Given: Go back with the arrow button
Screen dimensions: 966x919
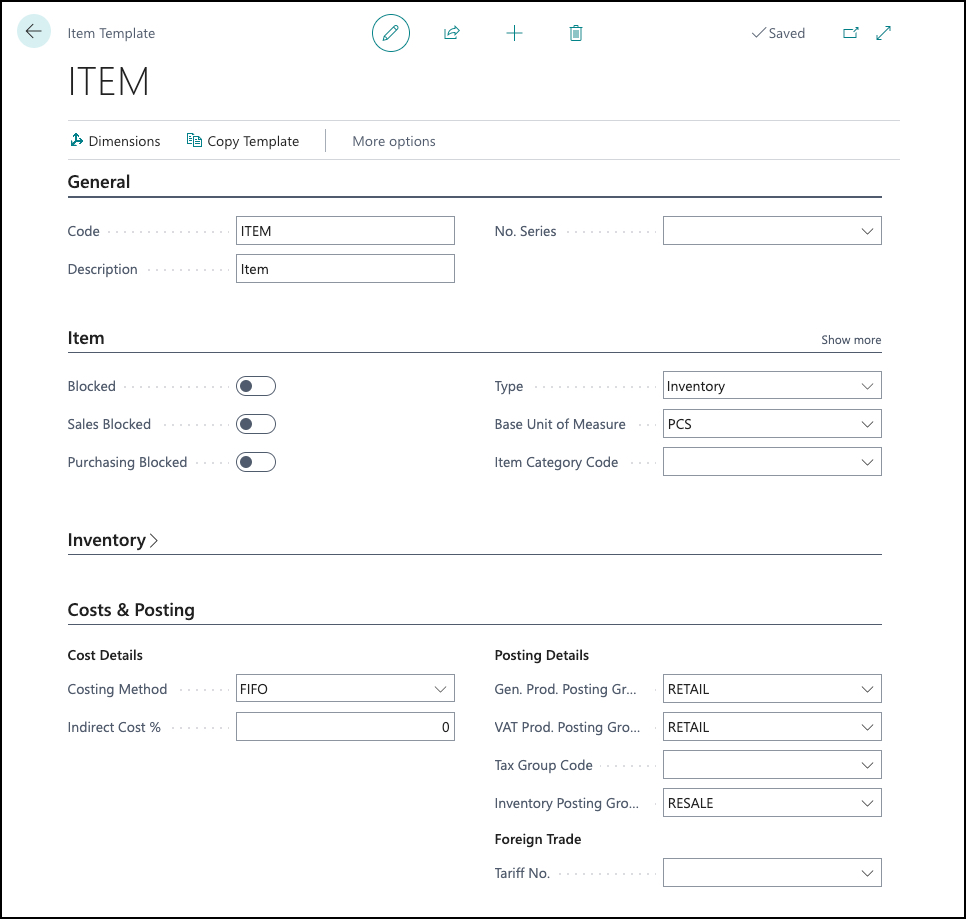Looking at the screenshot, I should 34,31.
